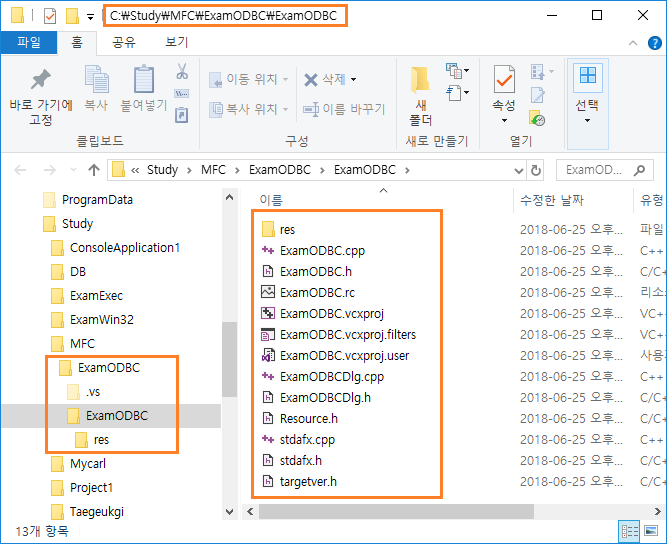
Task: Click the horizontal scrollbar right arrow
Action: point(658,511)
